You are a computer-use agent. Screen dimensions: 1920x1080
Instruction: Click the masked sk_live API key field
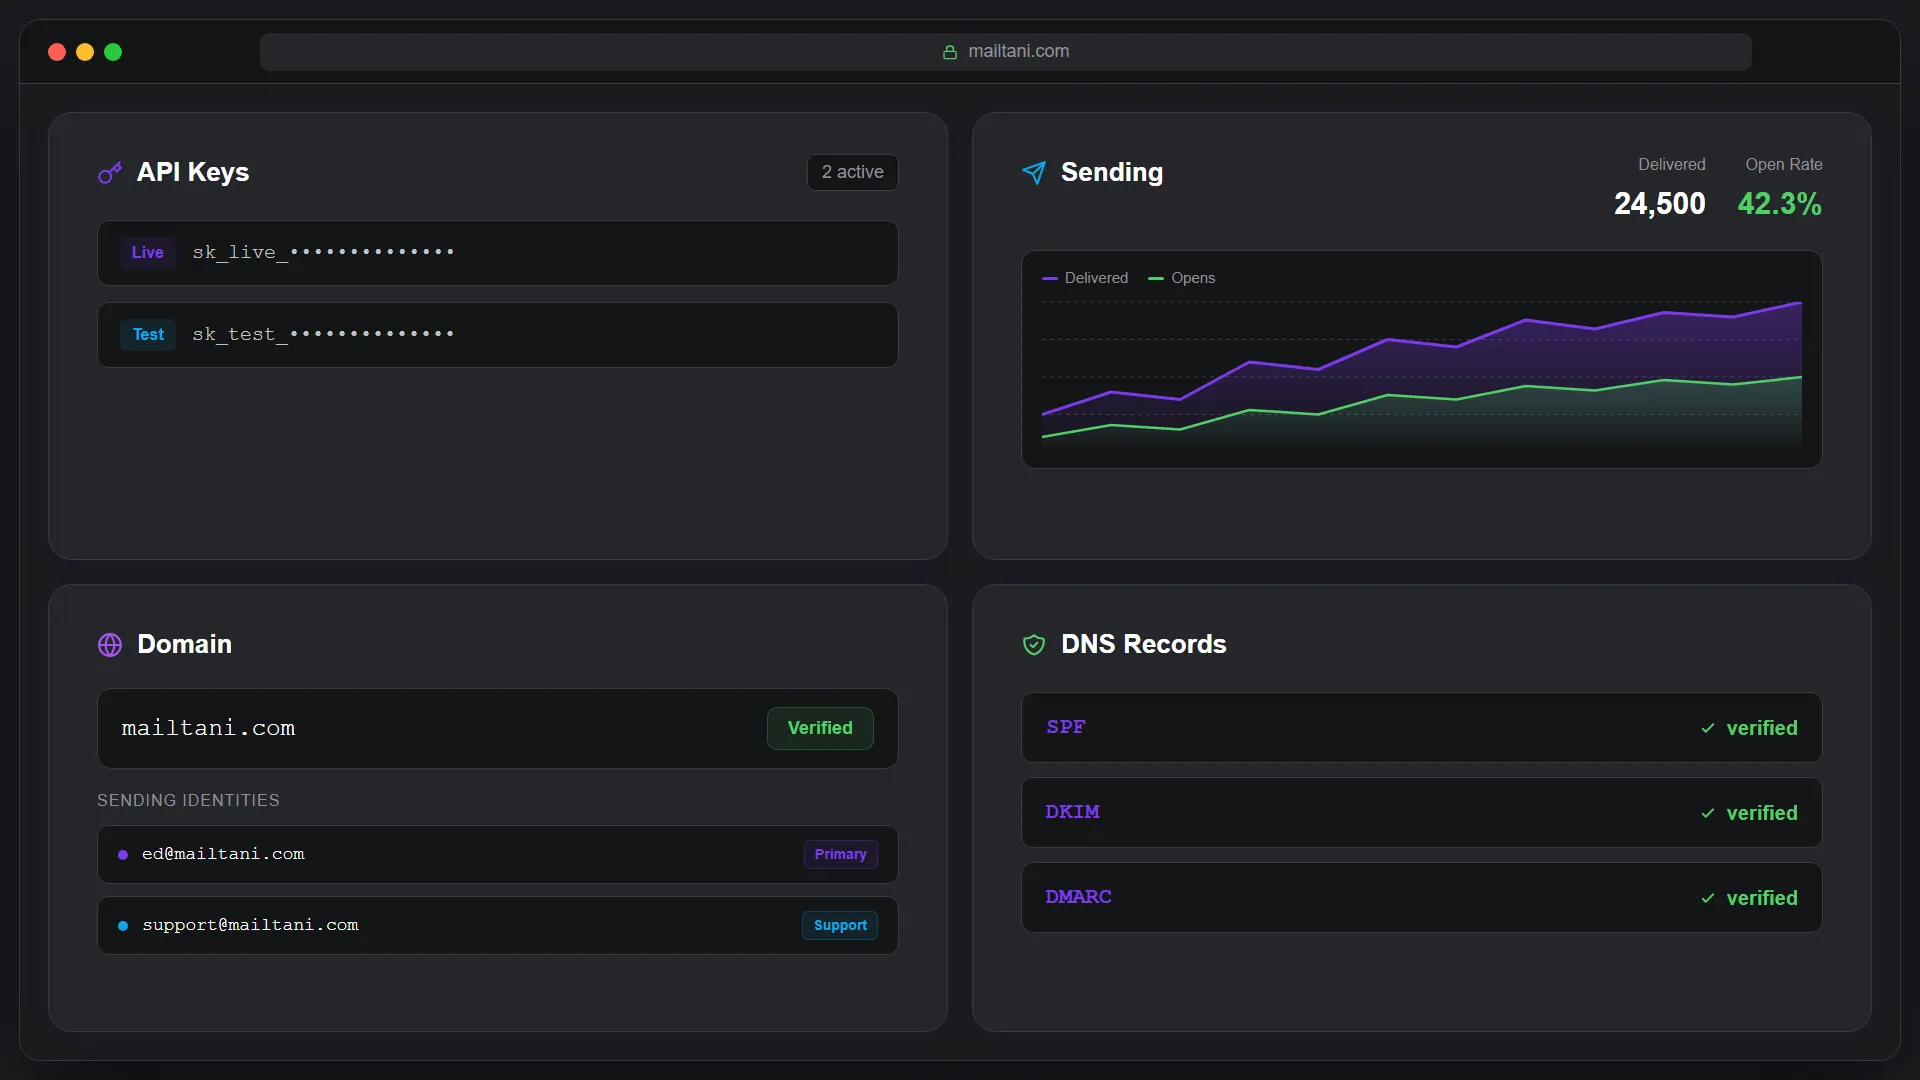click(497, 252)
